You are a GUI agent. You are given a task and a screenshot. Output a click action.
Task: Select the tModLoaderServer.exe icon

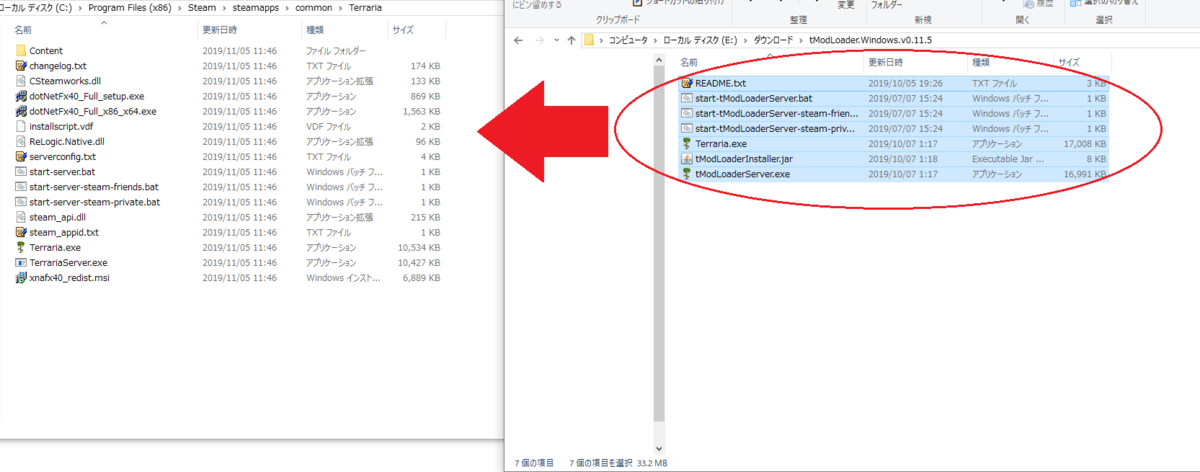click(x=686, y=174)
